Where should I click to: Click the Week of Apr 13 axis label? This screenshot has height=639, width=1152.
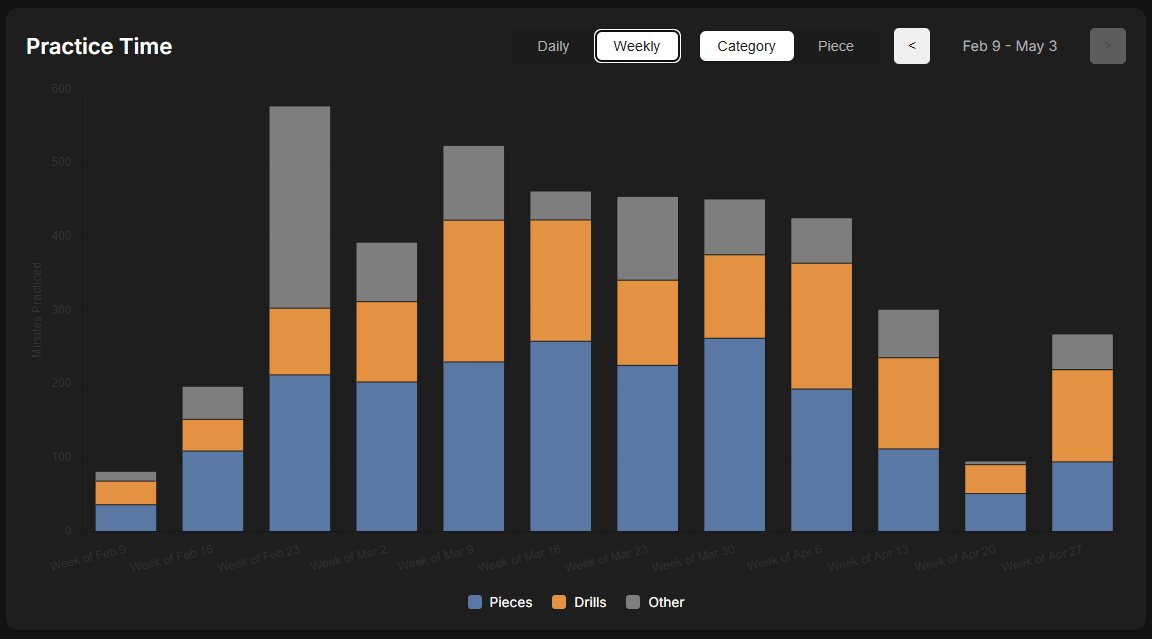coord(868,558)
